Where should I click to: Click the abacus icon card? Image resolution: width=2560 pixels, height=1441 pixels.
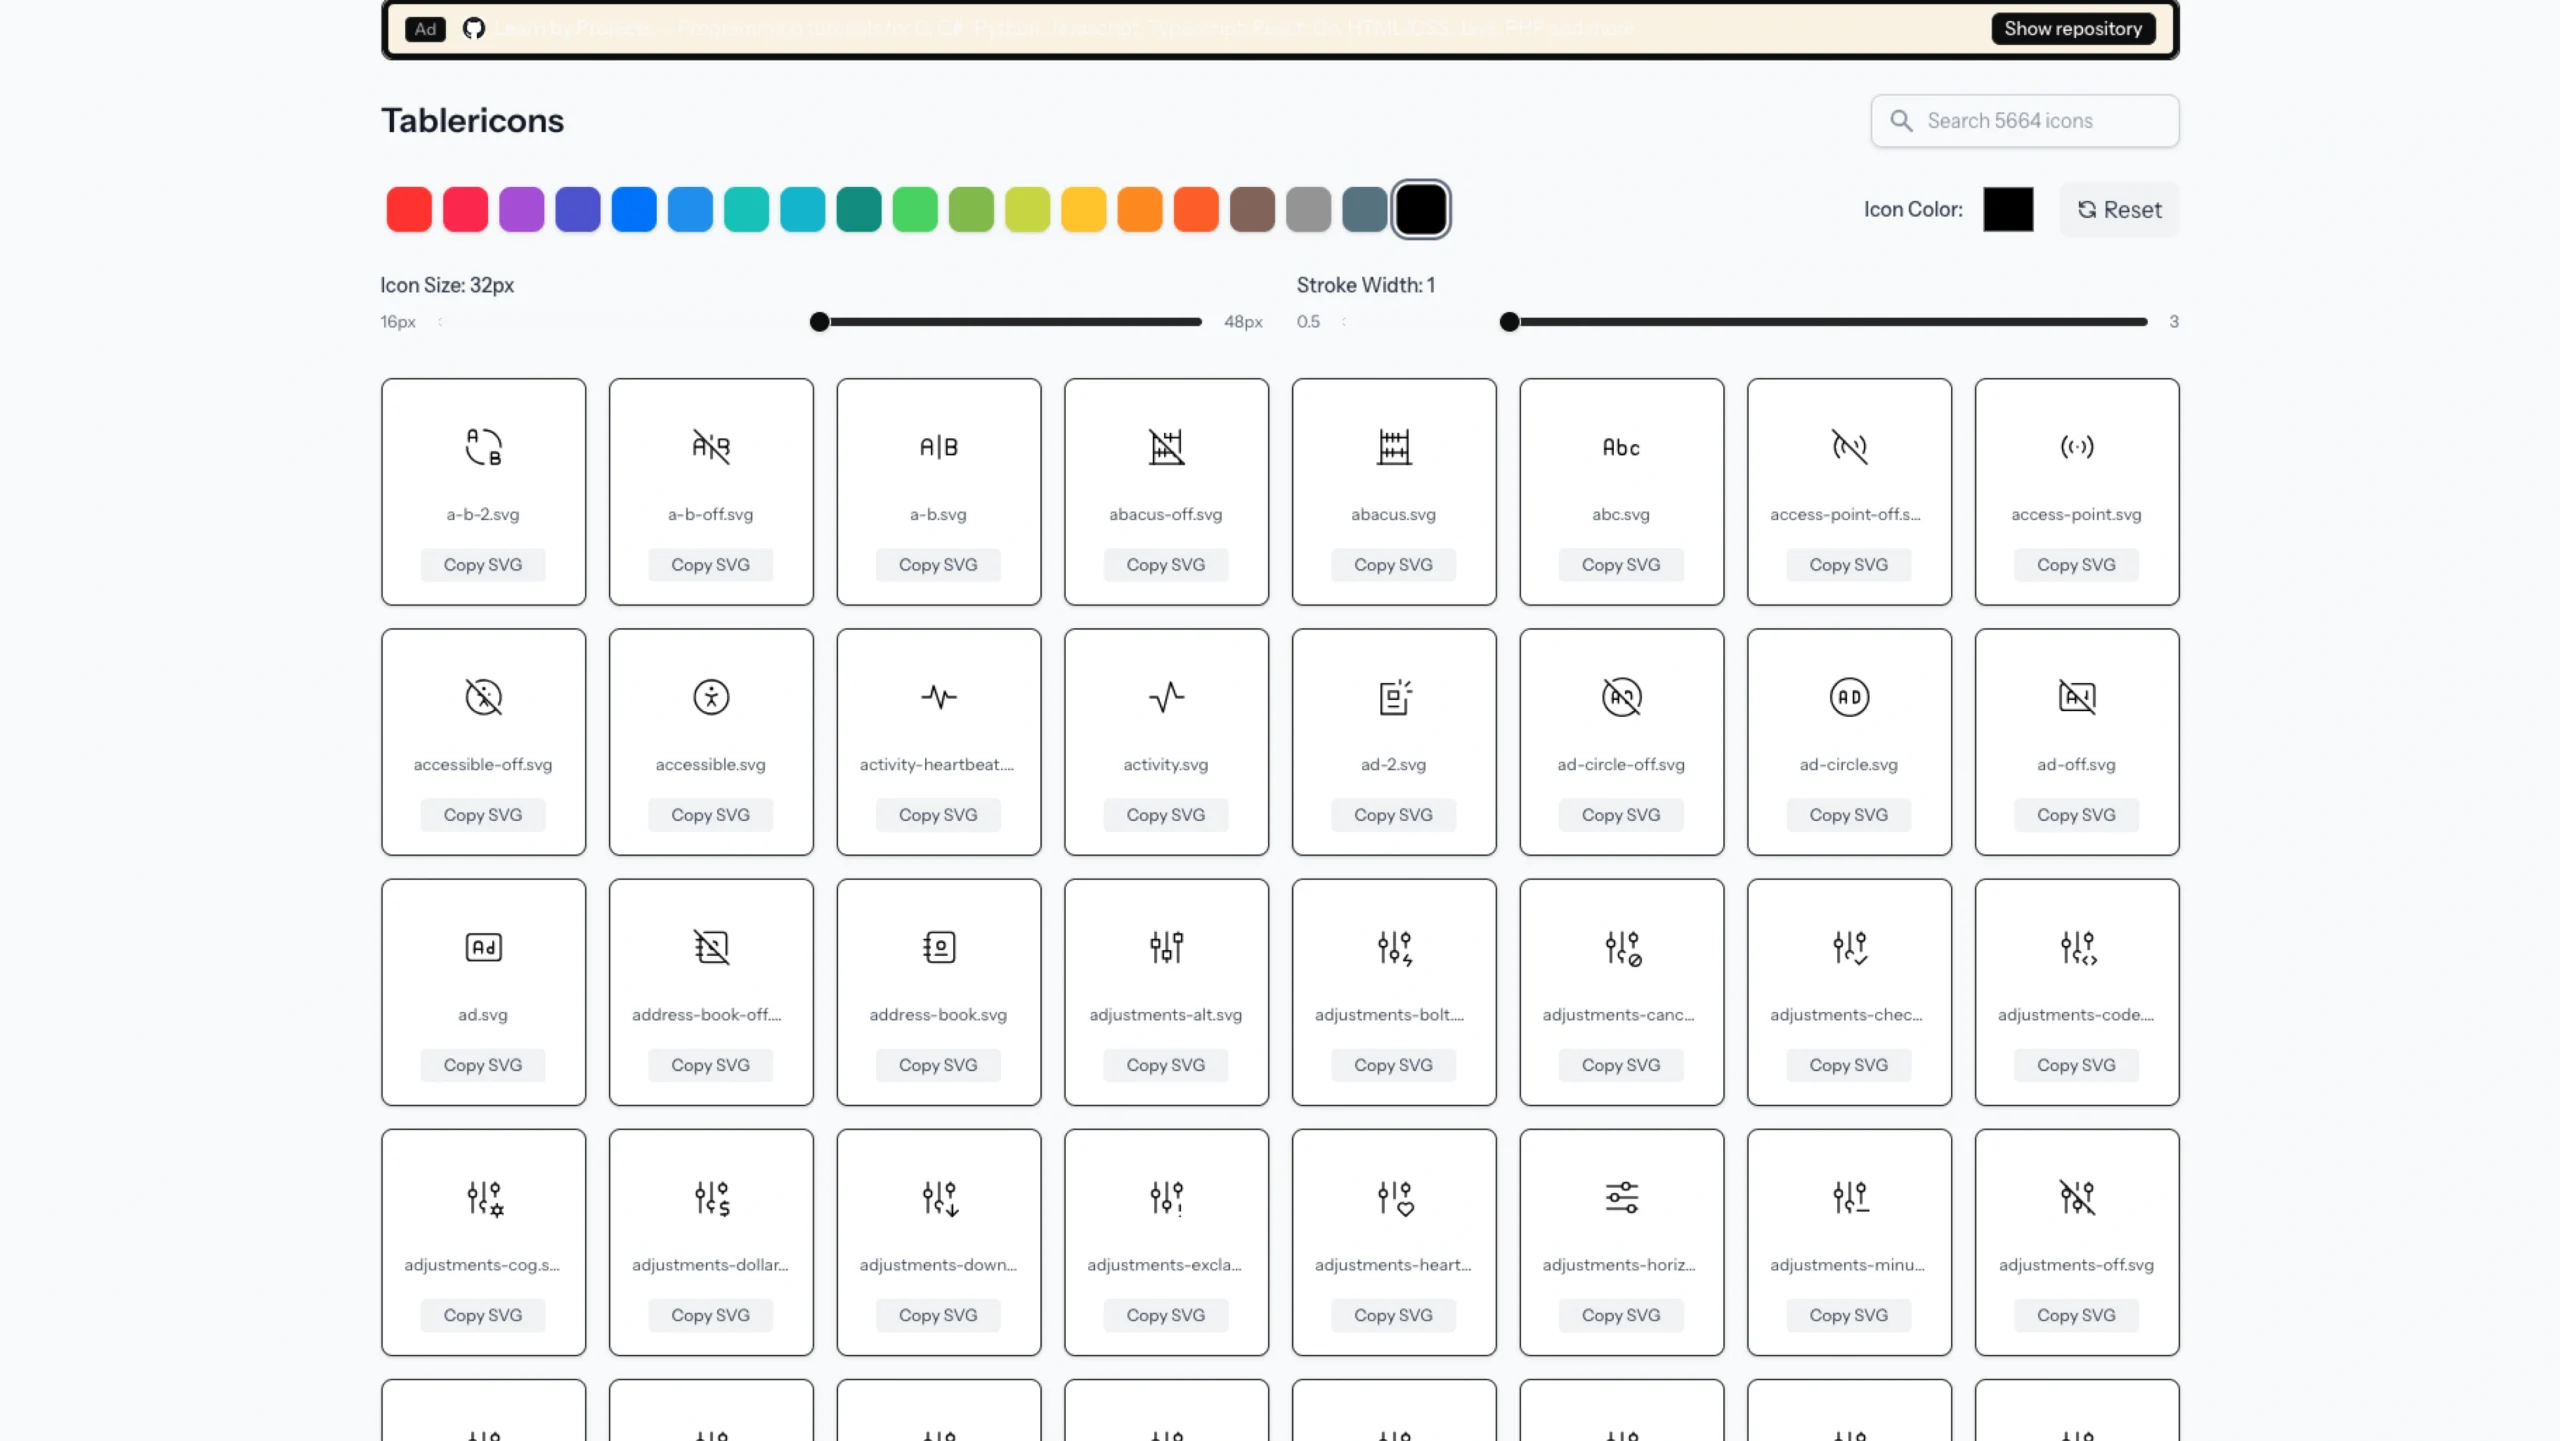click(1393, 447)
